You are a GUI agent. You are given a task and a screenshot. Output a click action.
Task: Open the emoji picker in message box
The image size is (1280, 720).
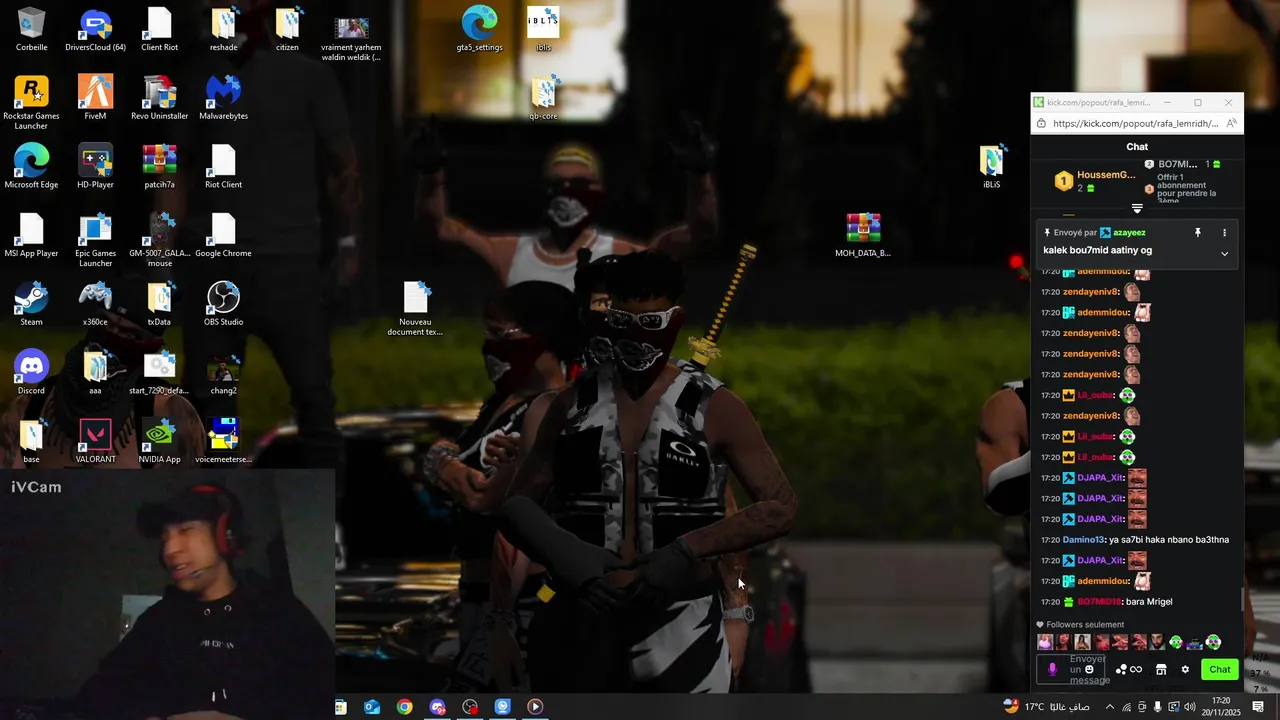click(1089, 670)
